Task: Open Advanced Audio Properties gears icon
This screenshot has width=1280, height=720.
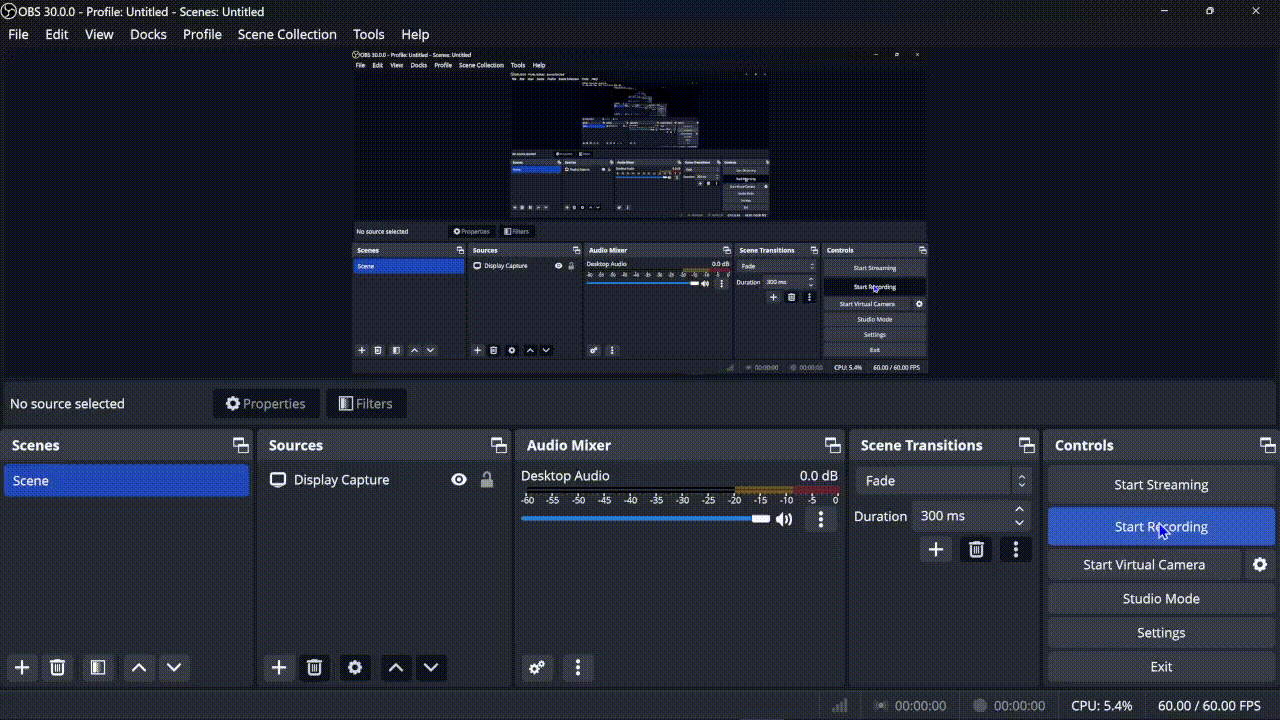Action: pyautogui.click(x=537, y=667)
